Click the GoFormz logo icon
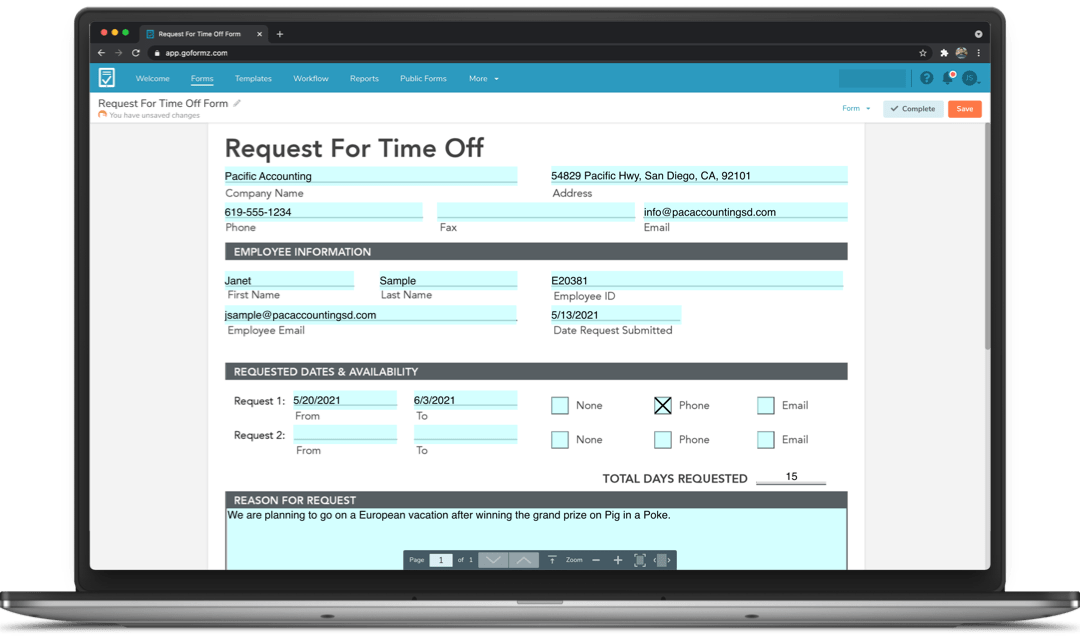The width and height of the screenshot is (1080, 636). tap(107, 77)
